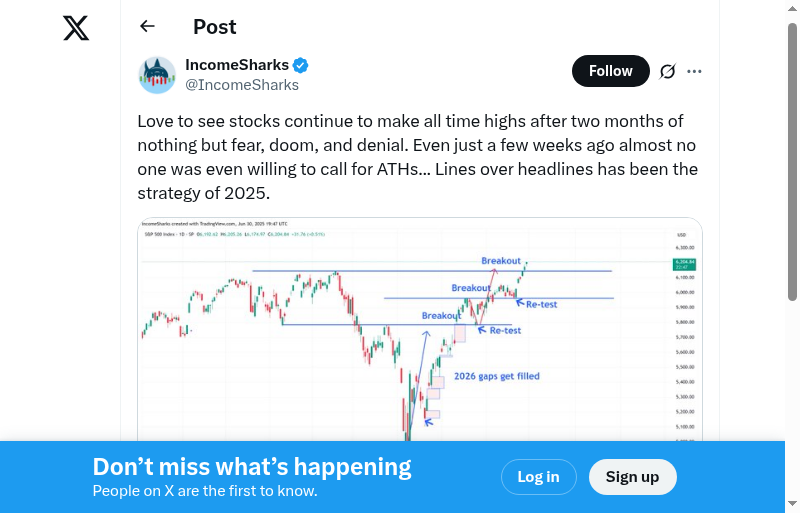Click the vertical scrollbar thumb
Image resolution: width=800 pixels, height=513 pixels.
point(793,160)
